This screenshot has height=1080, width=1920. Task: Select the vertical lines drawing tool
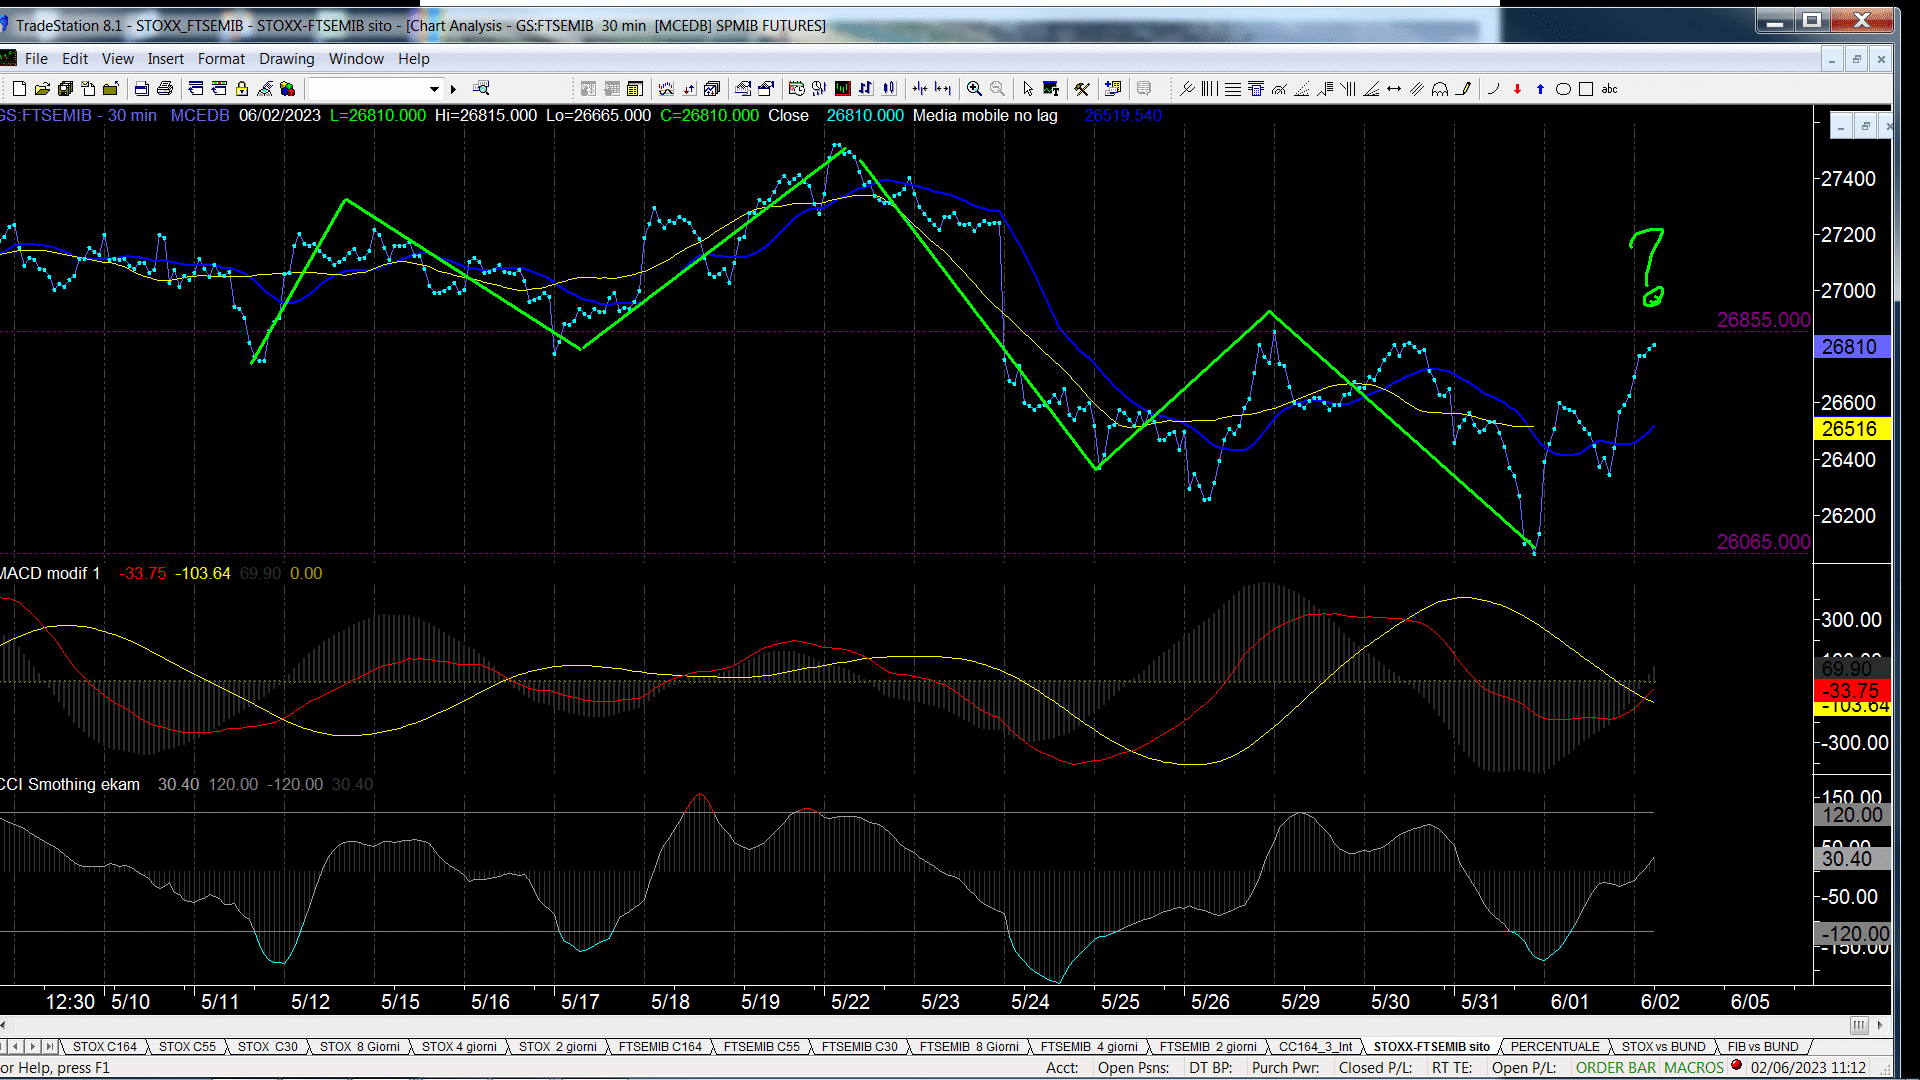[x=1209, y=89]
